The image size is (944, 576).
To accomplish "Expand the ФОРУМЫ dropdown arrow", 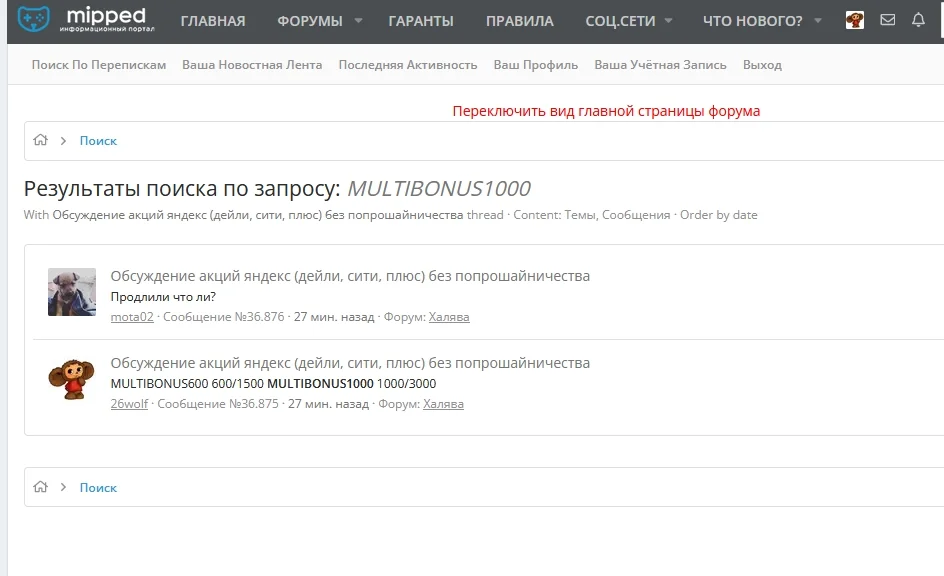I will tap(358, 20).
